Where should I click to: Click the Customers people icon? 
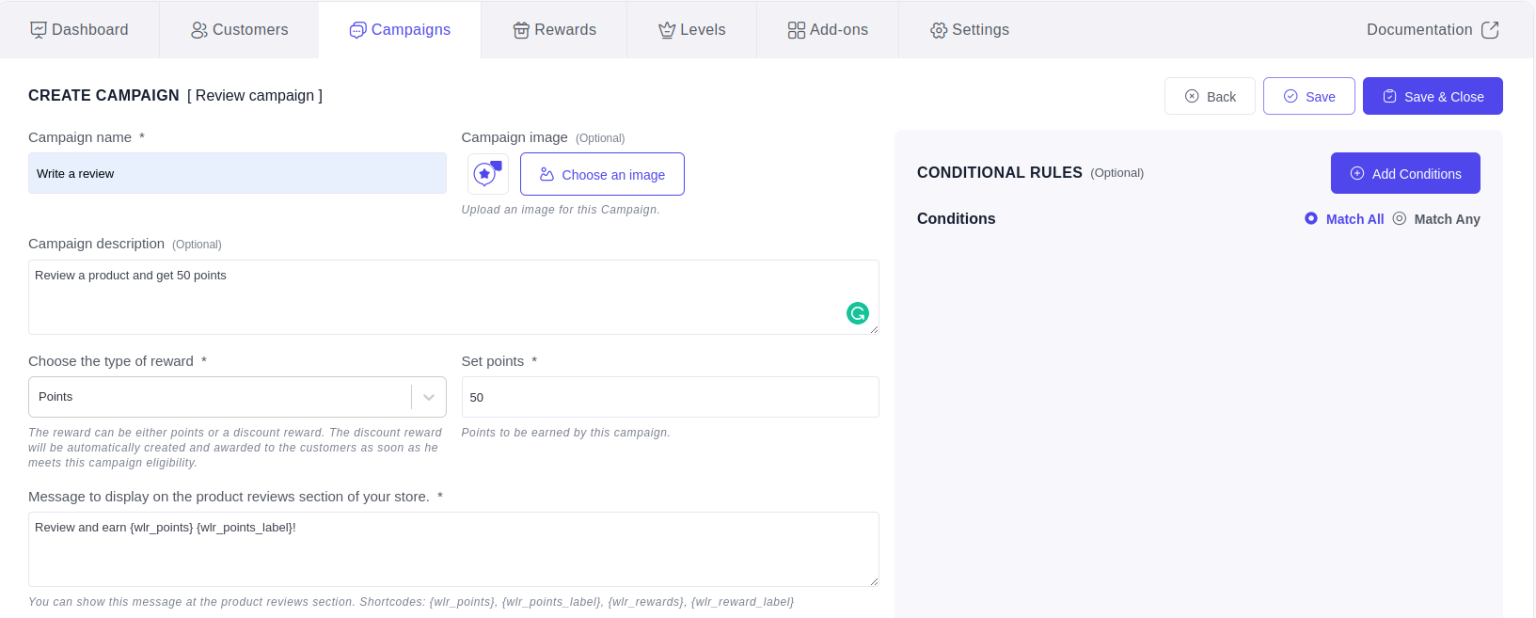coord(199,30)
